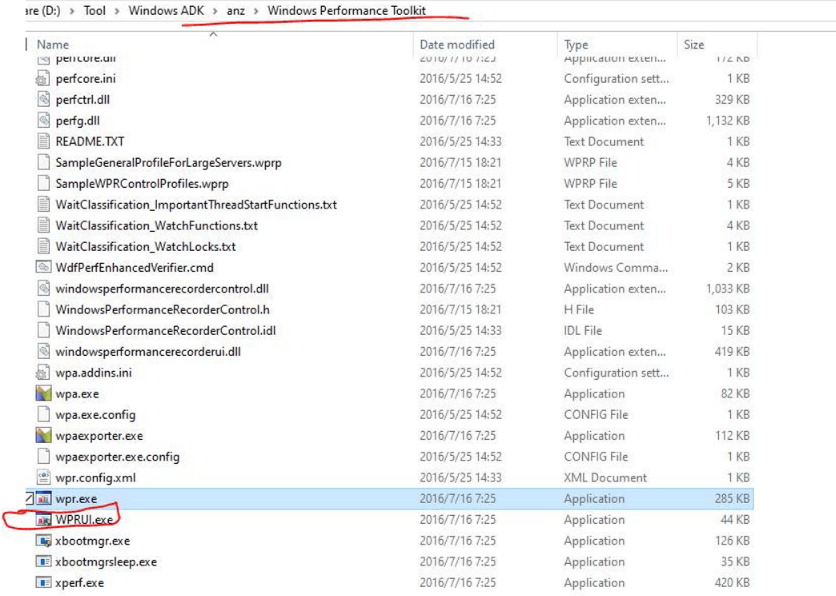This screenshot has height=596, width=836.
Task: Click the SampleWPRControlProfiles.wprp file icon
Action: point(43,184)
